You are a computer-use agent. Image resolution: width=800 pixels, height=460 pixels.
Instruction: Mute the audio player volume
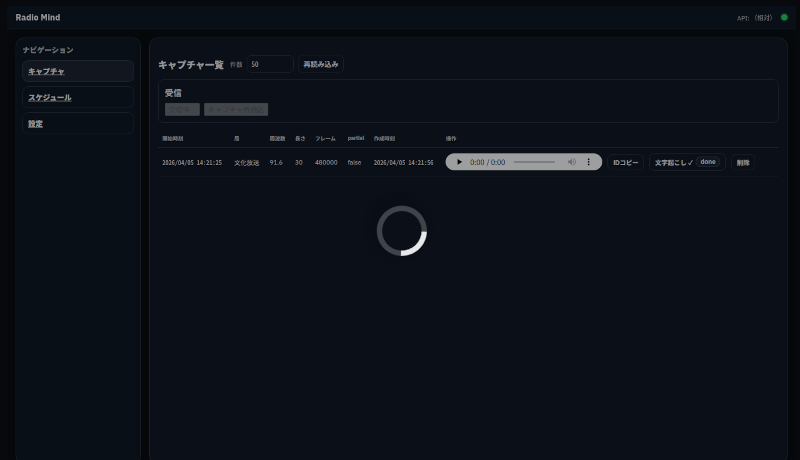(572, 162)
